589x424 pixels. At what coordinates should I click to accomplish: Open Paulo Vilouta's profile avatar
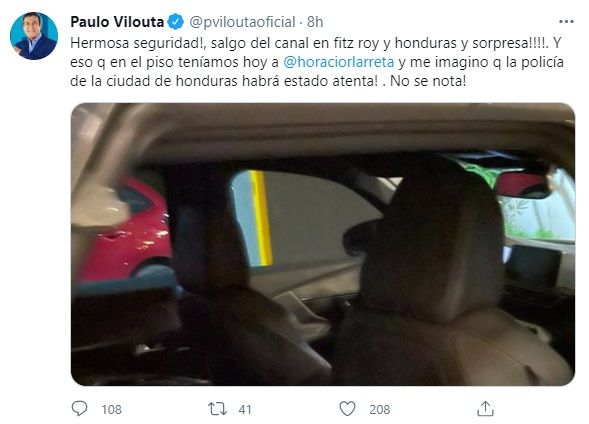click(34, 36)
